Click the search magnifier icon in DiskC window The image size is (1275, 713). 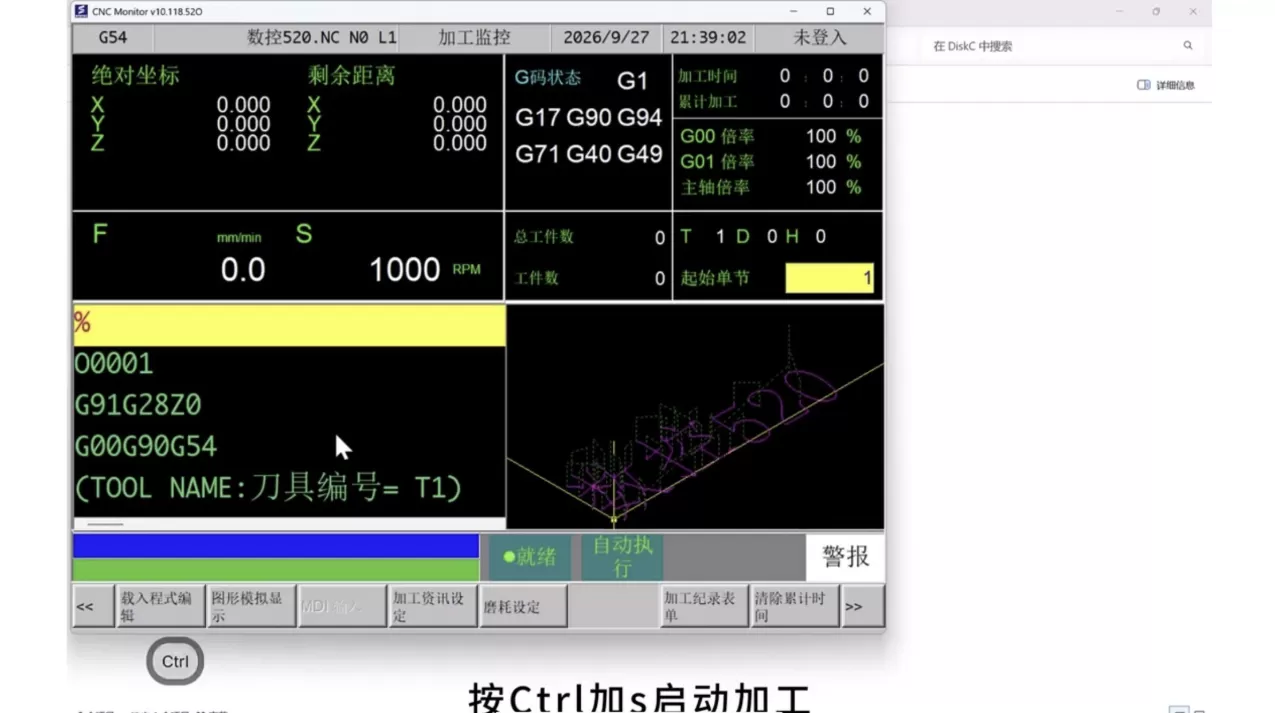pyautogui.click(x=1188, y=46)
